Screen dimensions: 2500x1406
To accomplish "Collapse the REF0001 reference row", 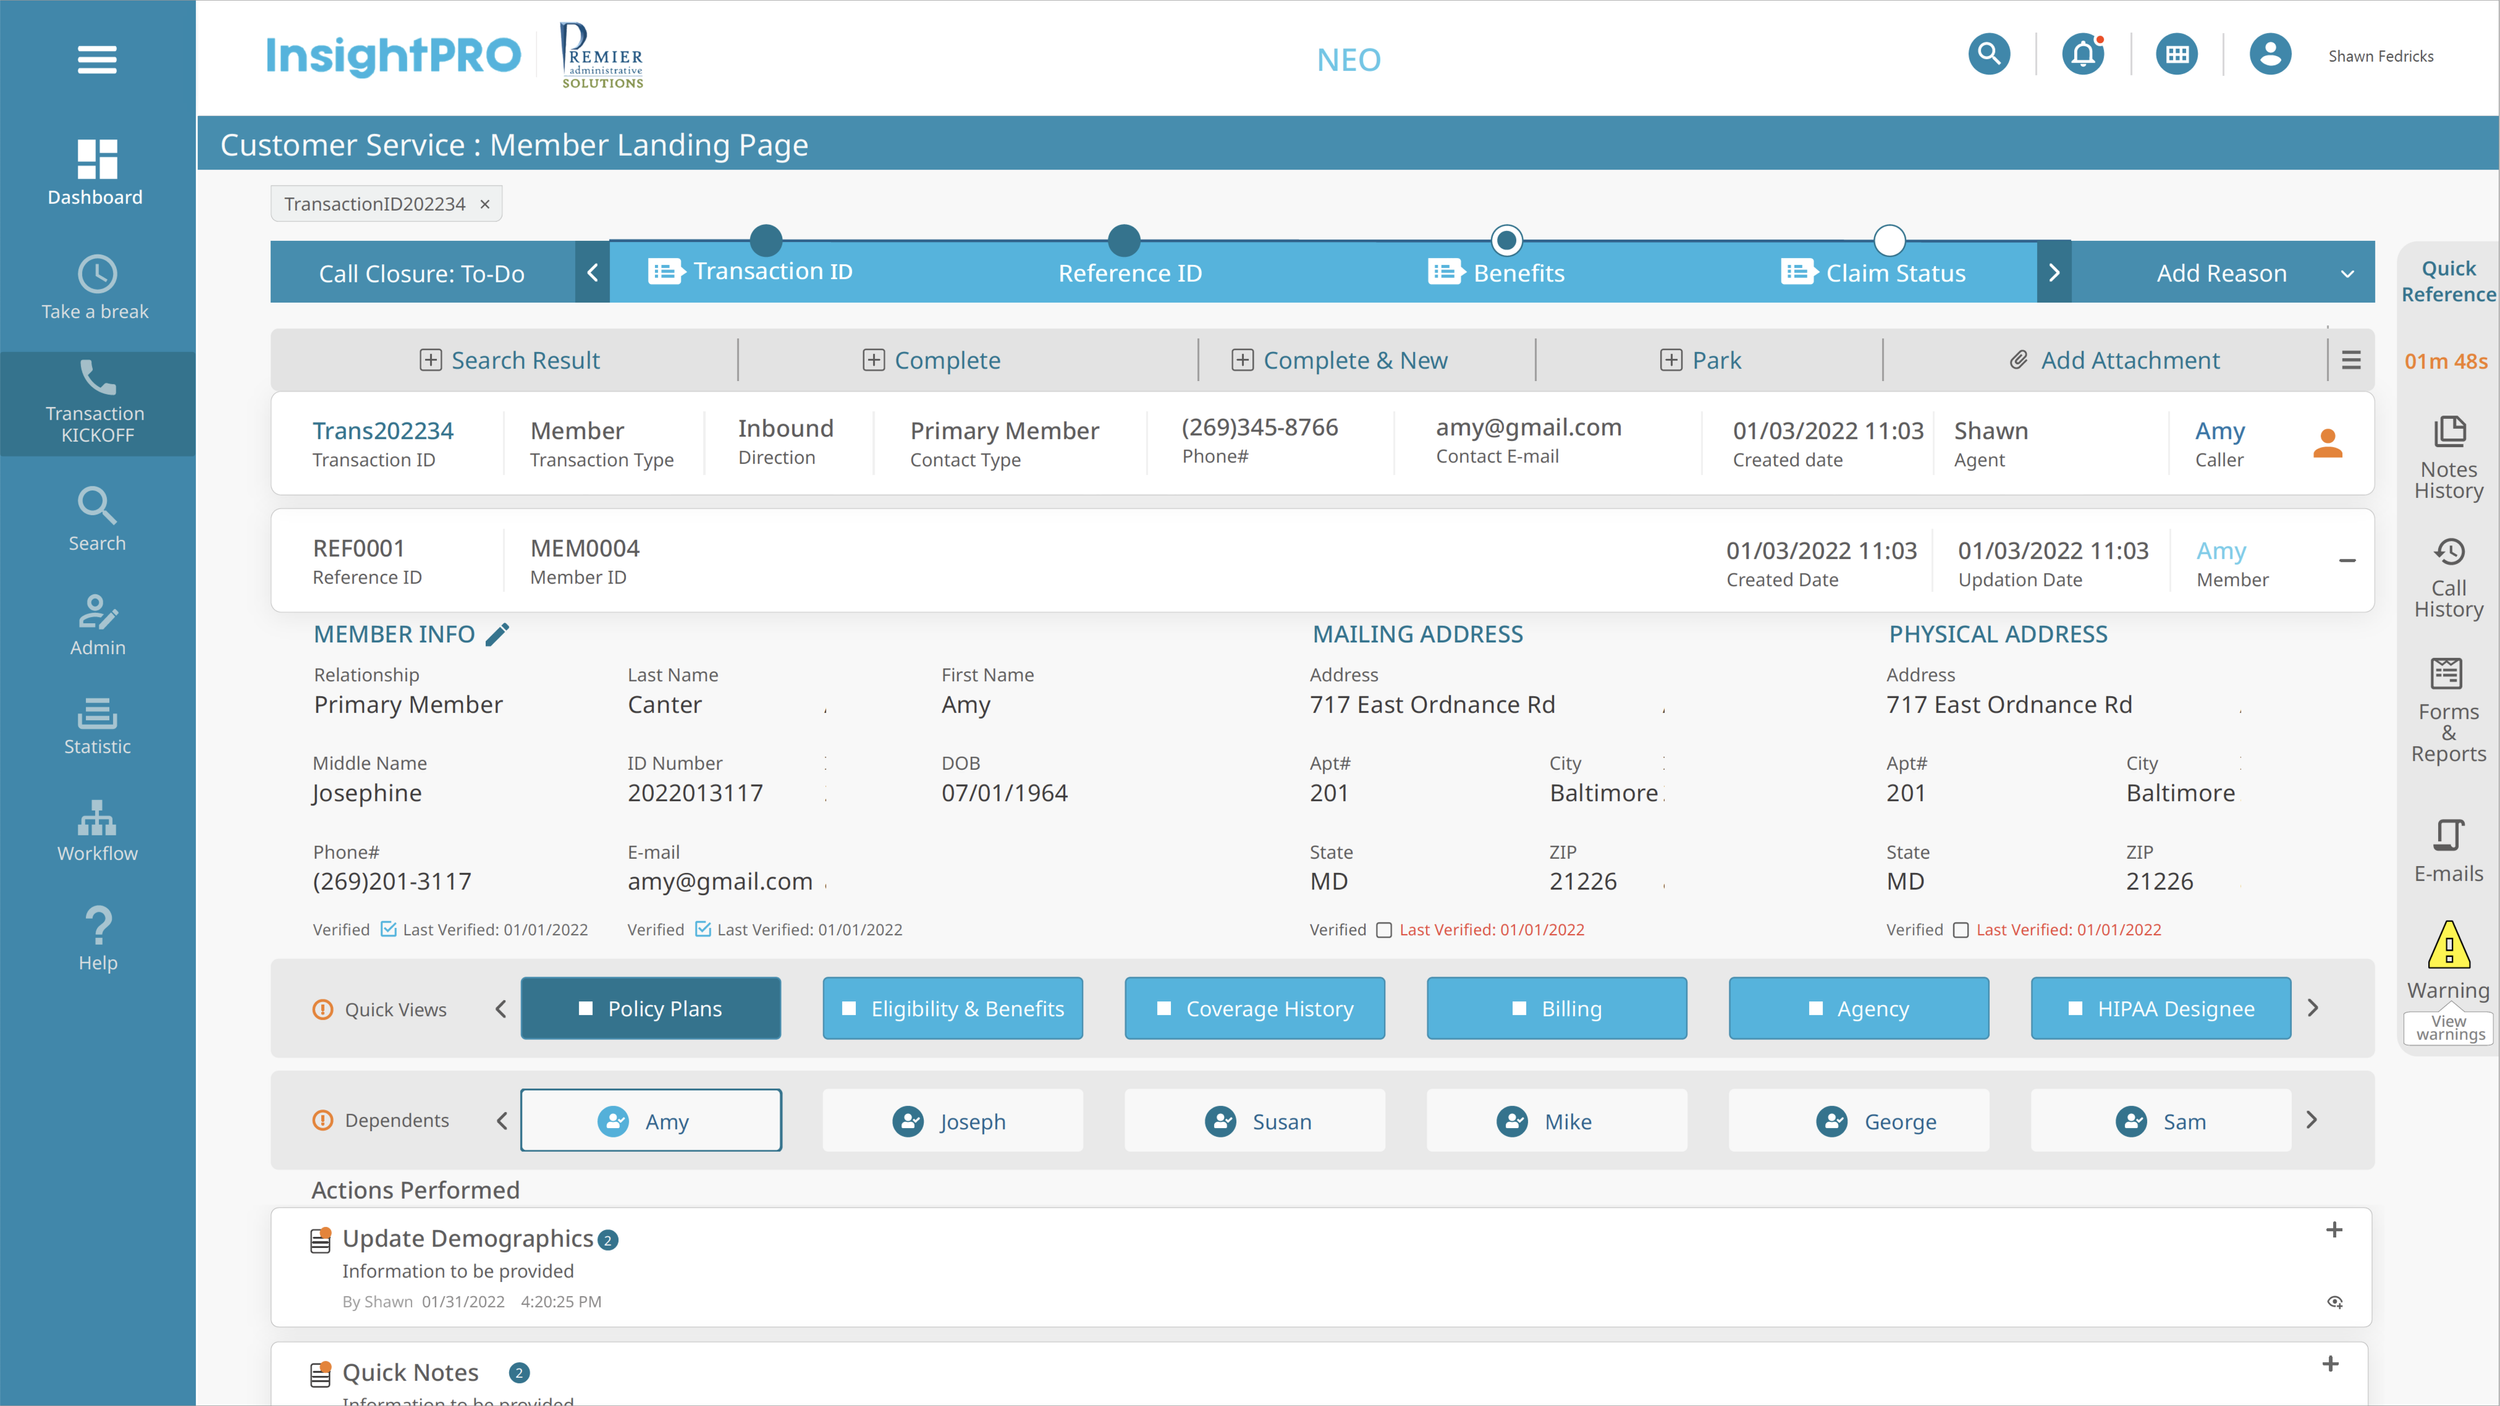I will (2347, 560).
